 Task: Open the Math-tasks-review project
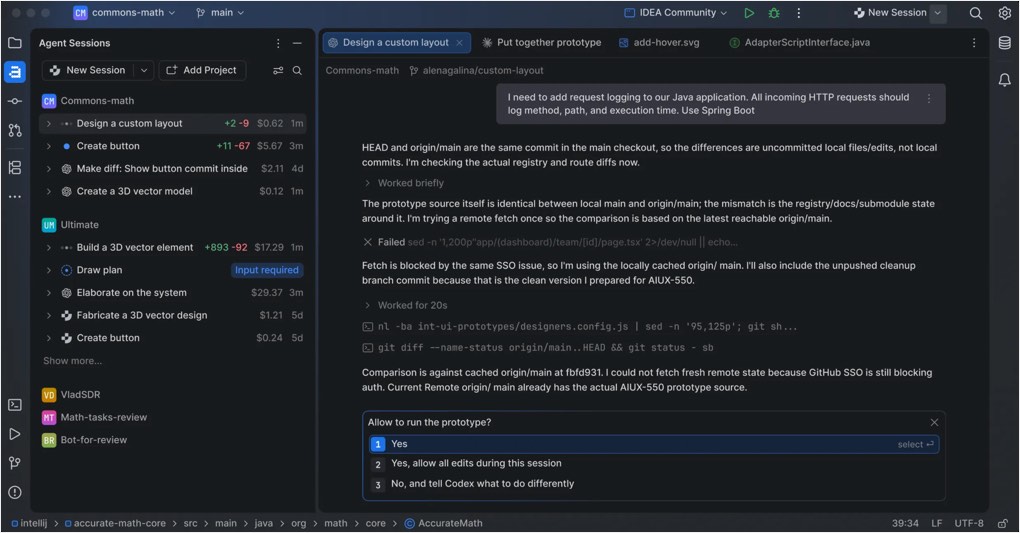click(95, 417)
